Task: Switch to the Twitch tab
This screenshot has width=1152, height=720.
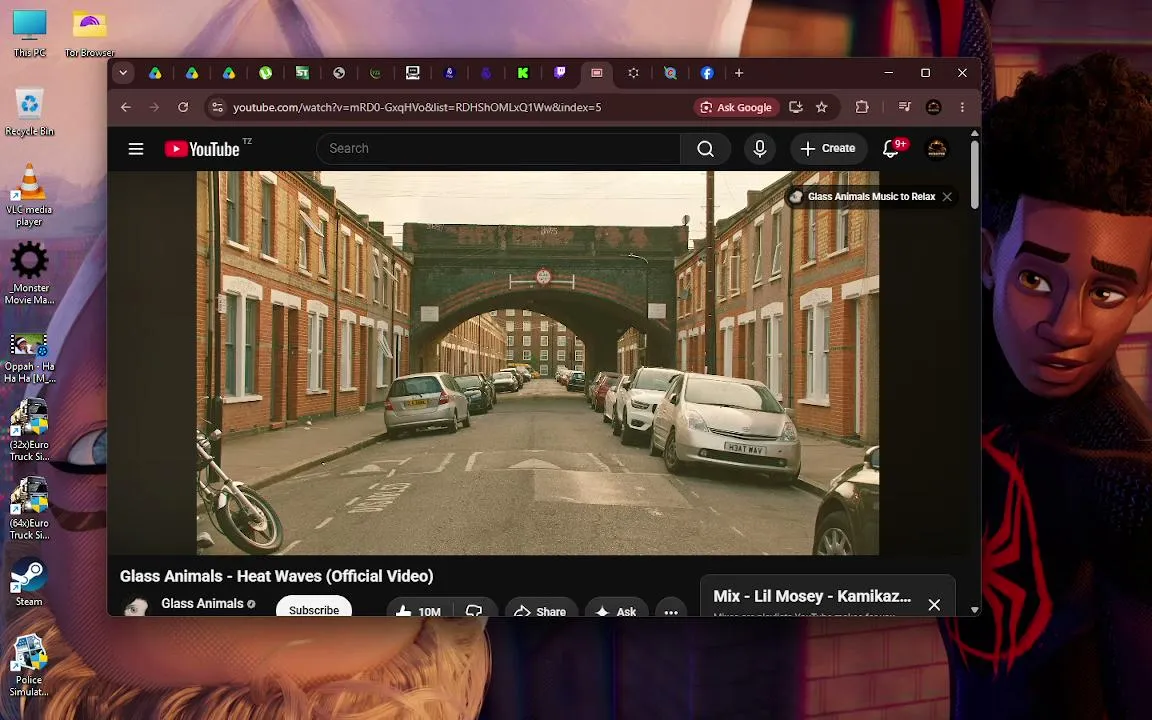Action: pyautogui.click(x=560, y=73)
